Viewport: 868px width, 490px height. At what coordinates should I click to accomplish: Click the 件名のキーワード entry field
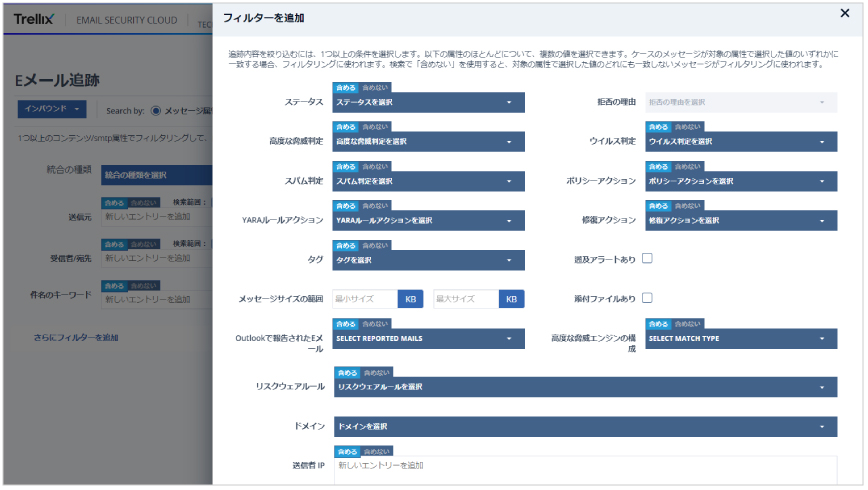[x=157, y=300]
